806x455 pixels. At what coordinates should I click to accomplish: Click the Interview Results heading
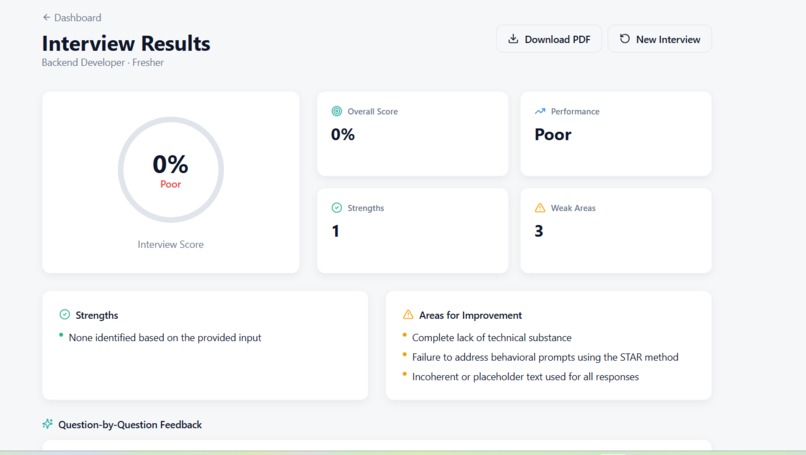(x=126, y=44)
